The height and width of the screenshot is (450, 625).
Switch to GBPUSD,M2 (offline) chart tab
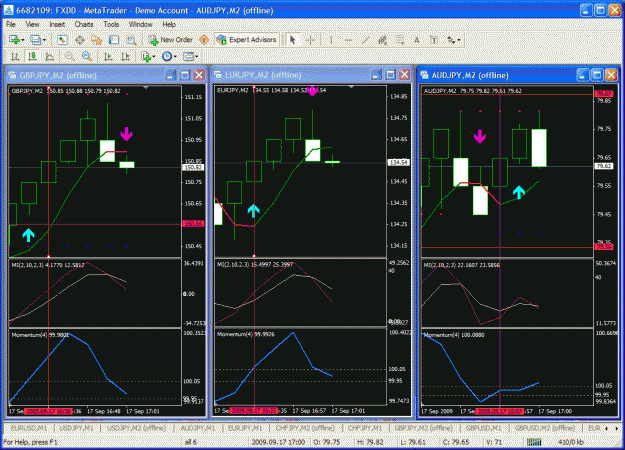[544, 428]
